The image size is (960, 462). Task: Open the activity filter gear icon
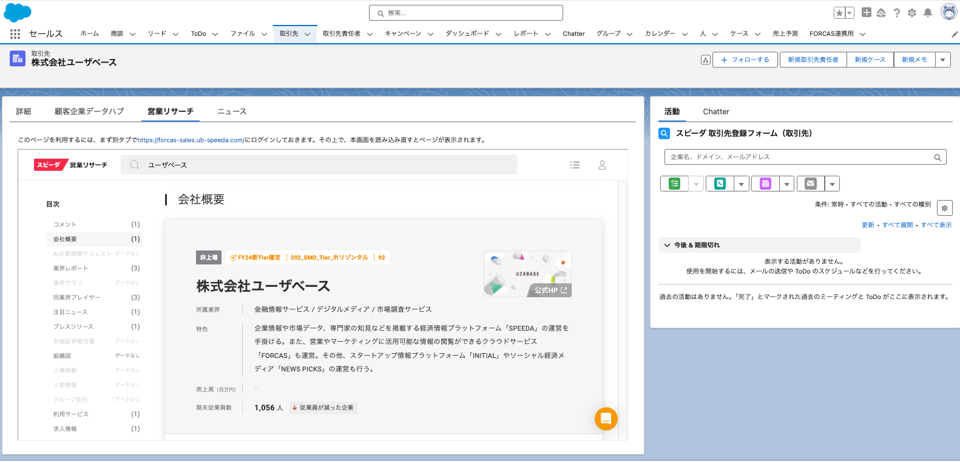click(x=944, y=208)
